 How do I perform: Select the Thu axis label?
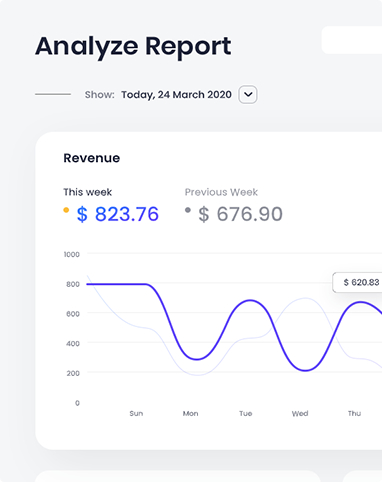click(x=354, y=413)
